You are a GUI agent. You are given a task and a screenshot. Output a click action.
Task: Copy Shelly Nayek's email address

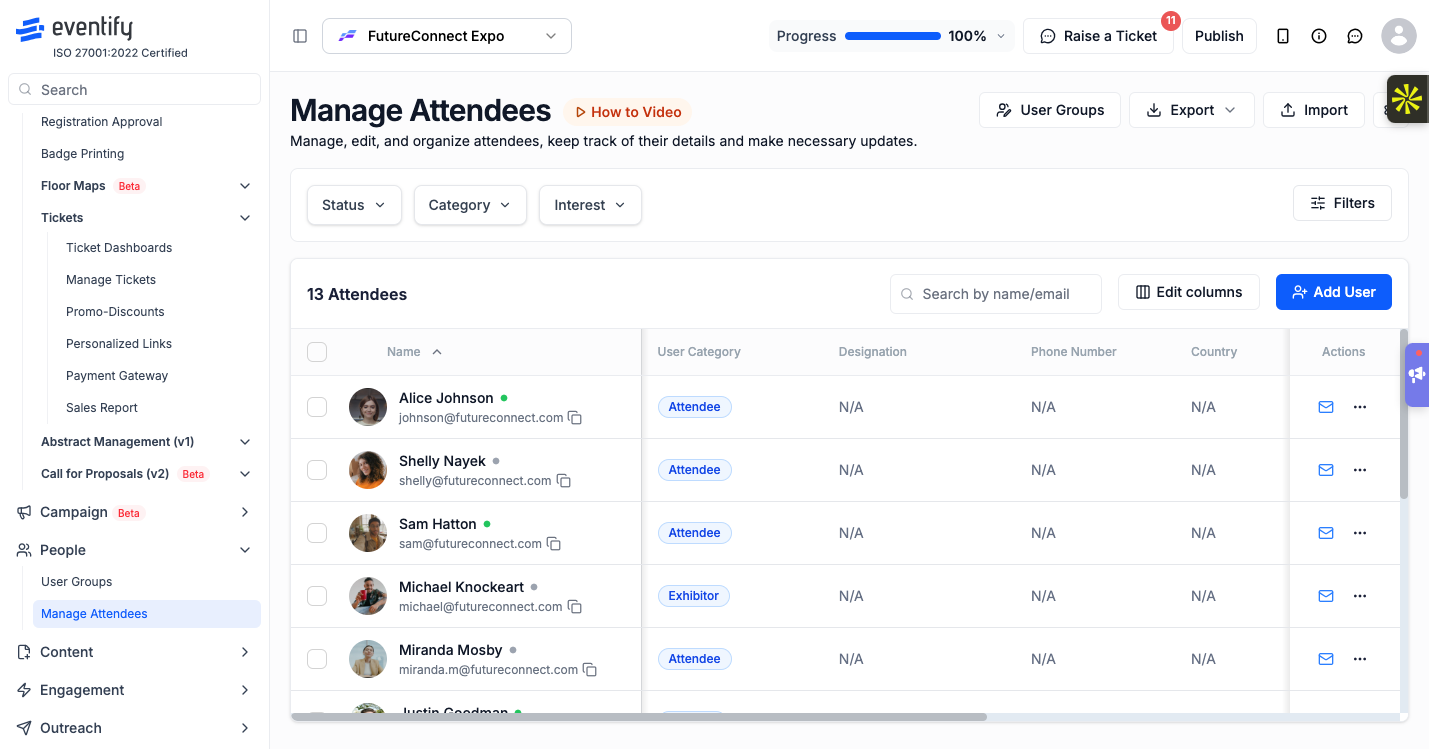563,481
